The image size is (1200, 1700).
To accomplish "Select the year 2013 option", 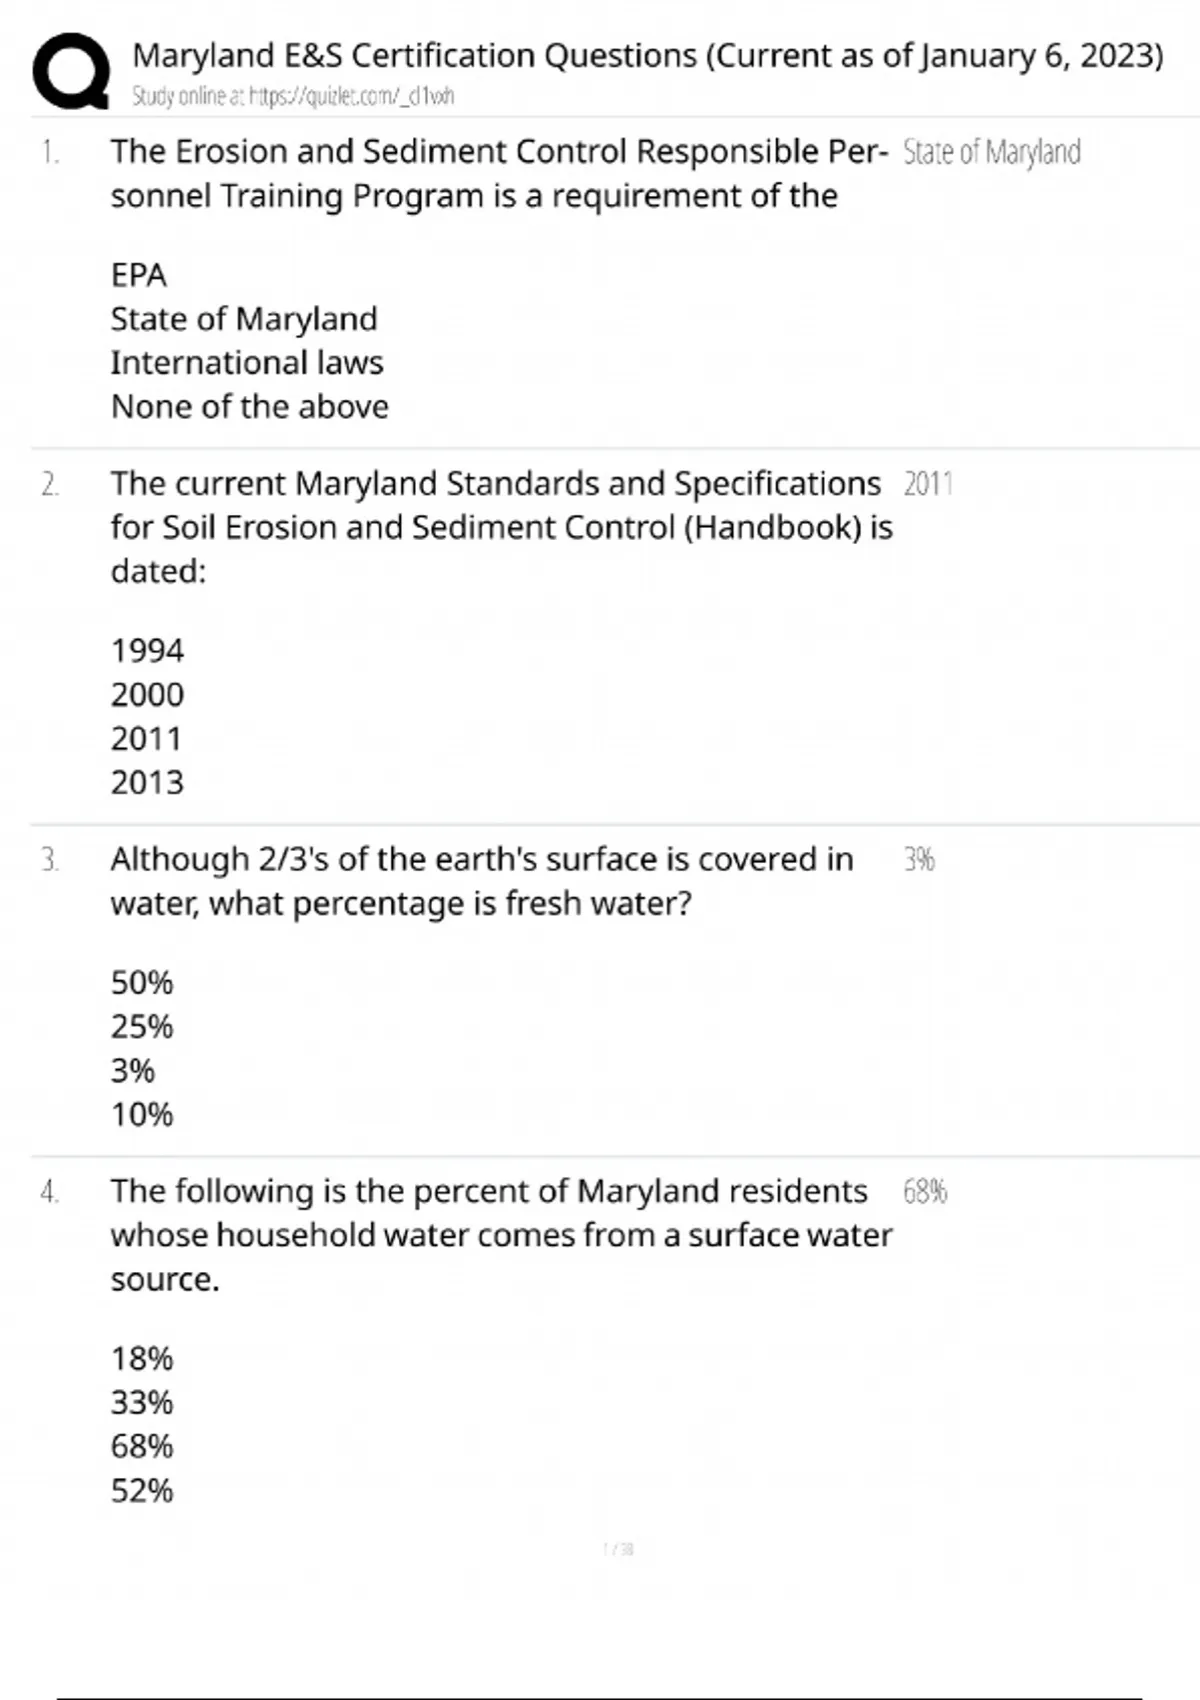I will (x=147, y=783).
